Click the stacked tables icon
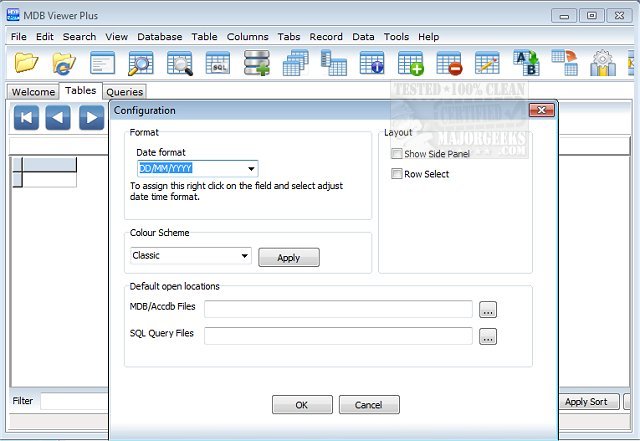Image resolution: width=640 pixels, height=441 pixels. 296,63
